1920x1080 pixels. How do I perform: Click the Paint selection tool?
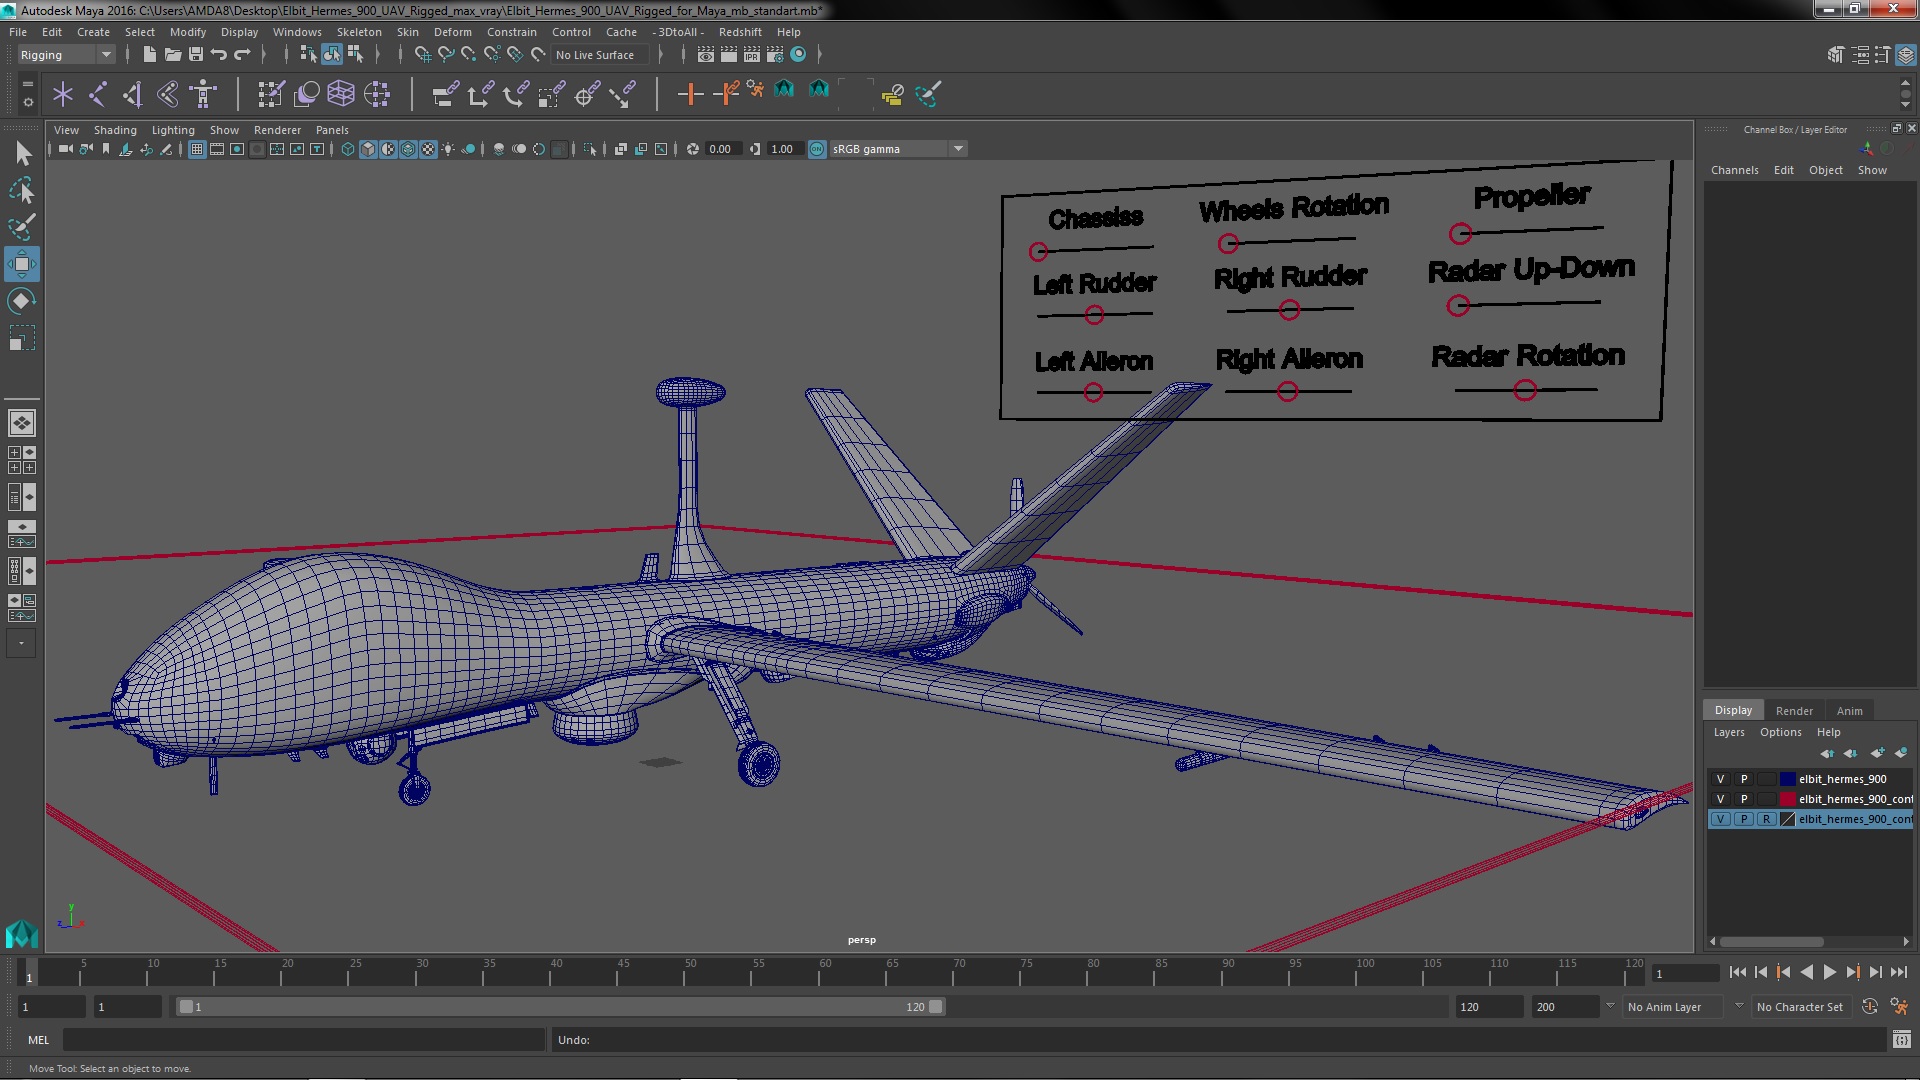(x=21, y=227)
